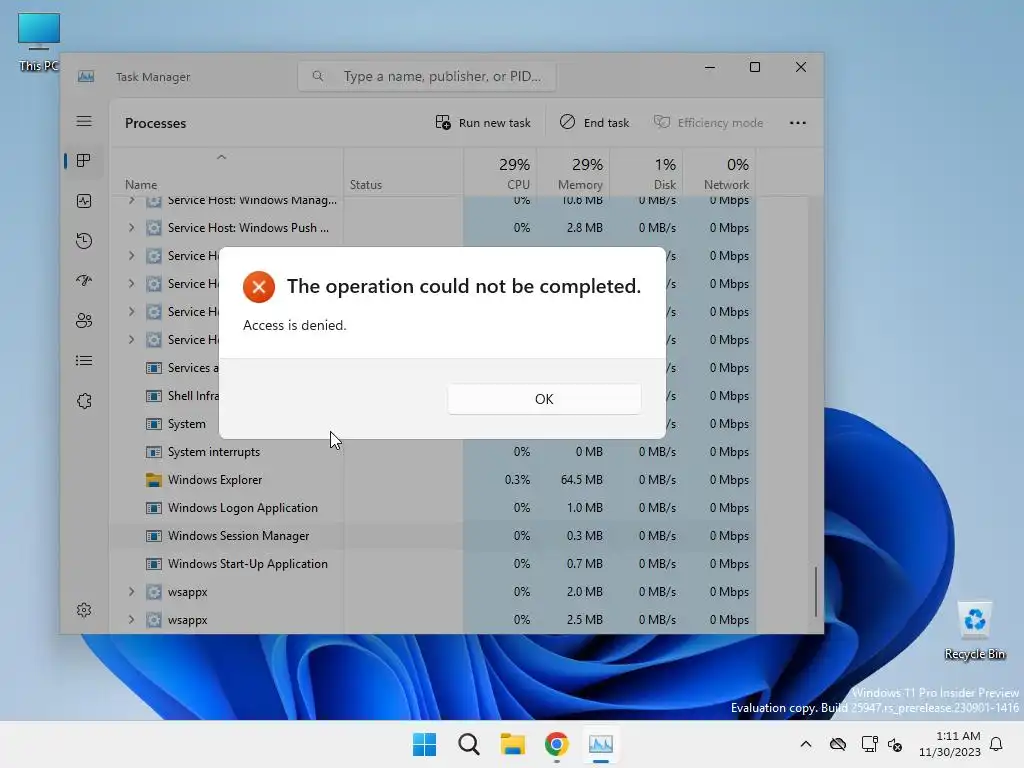The width and height of the screenshot is (1024, 768).
Task: Open App history page in sidebar
Action: click(84, 241)
